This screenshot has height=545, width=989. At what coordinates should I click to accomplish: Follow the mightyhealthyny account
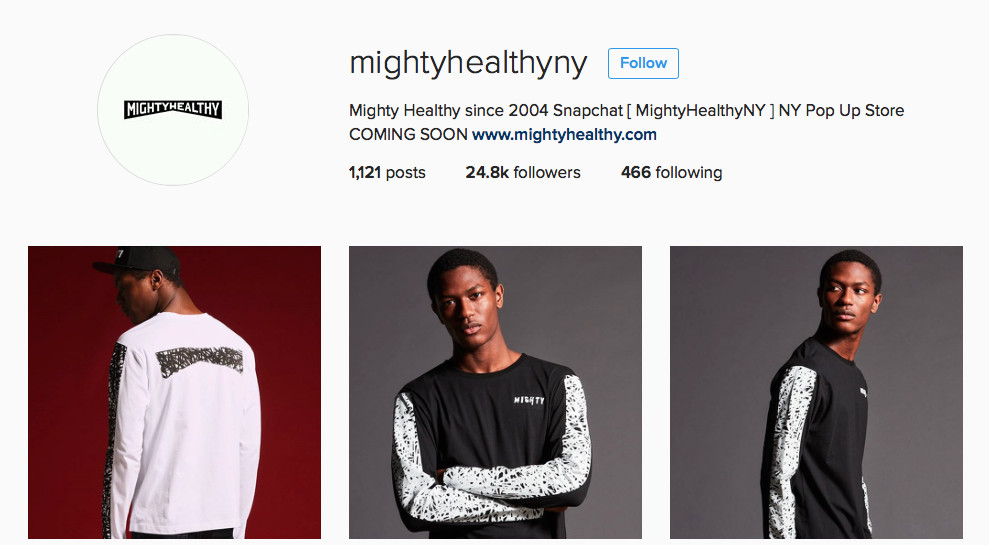click(x=643, y=63)
